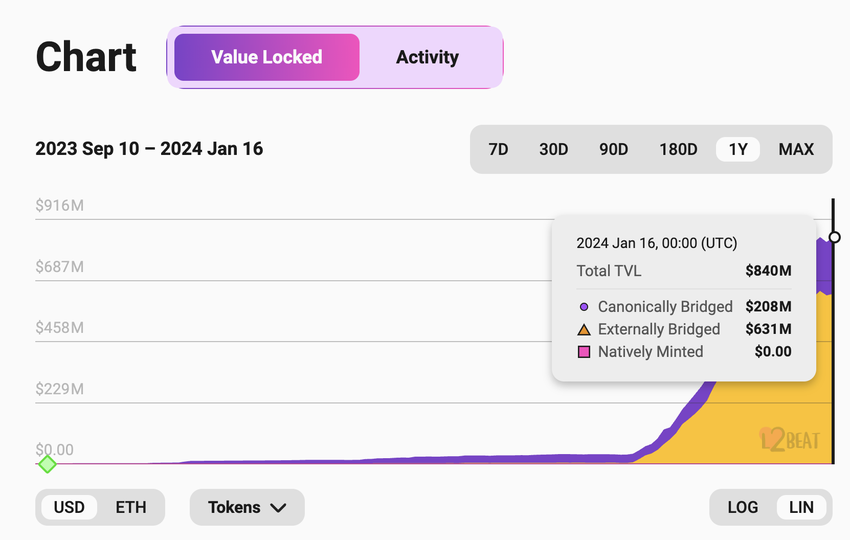Select the 180D time range
The width and height of the screenshot is (850, 540).
pyautogui.click(x=678, y=149)
